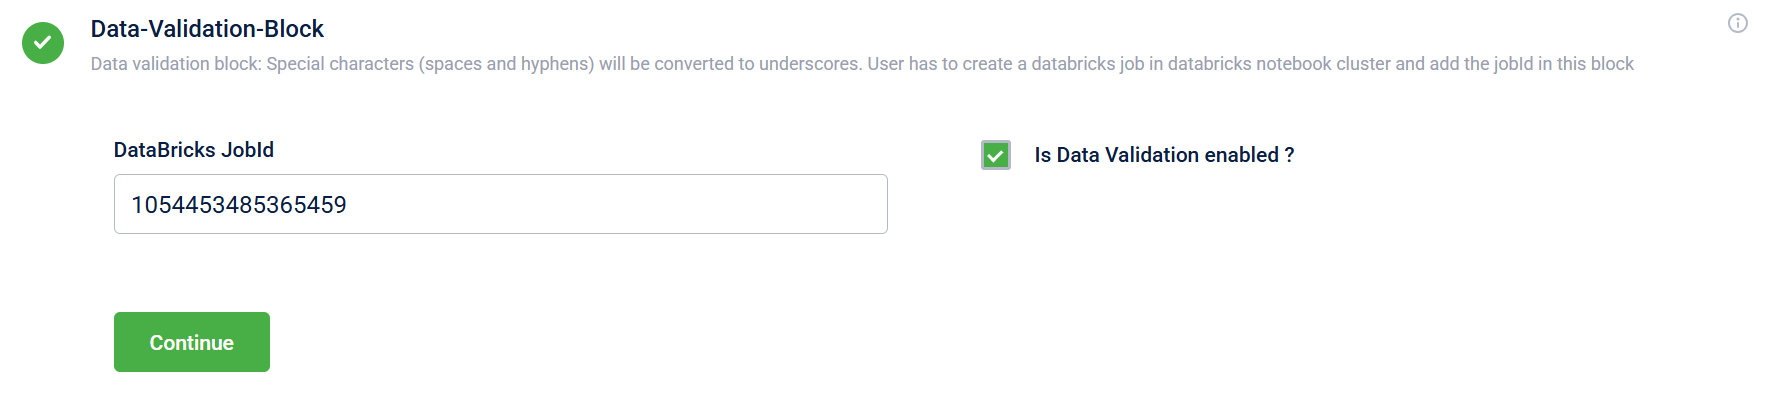Click the Data-Validation-Block title text

[x=207, y=29]
